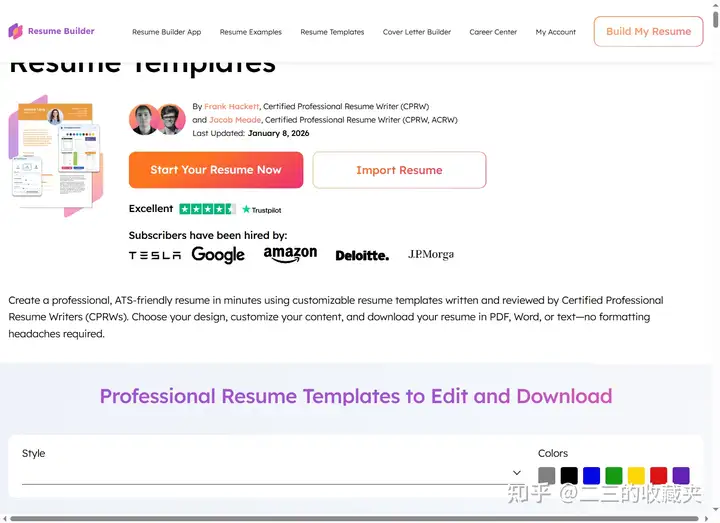Click the Trustpilot logo

pos(262,210)
